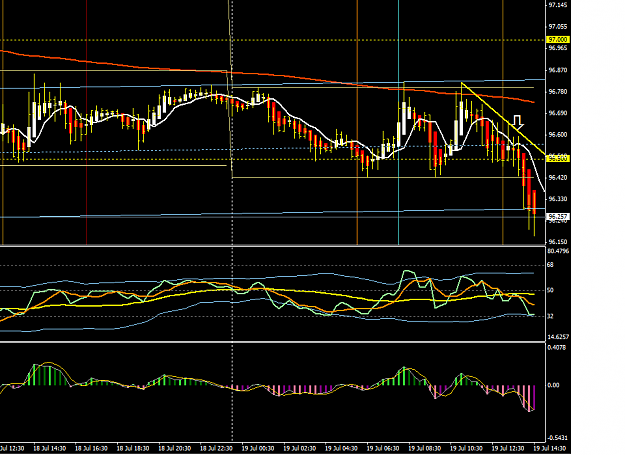The height and width of the screenshot is (455, 625).
Task: Click the 19 Jul 14:30 time label
Action: [x=549, y=448]
